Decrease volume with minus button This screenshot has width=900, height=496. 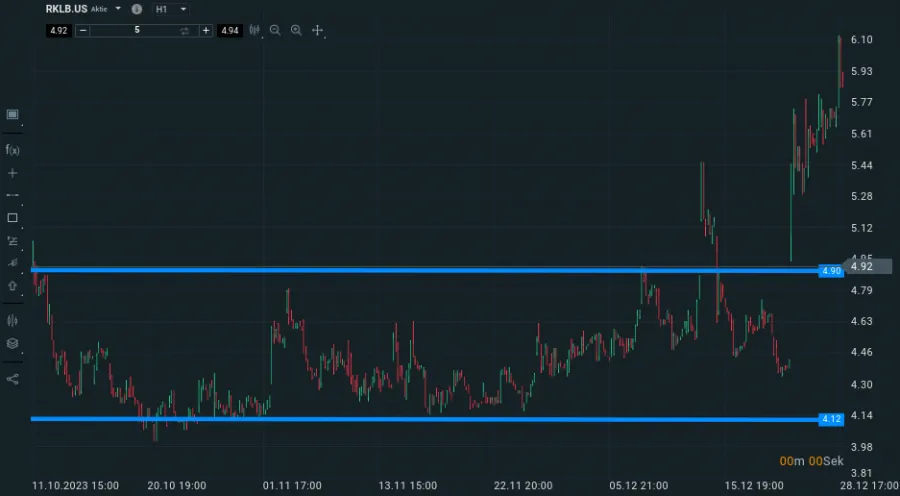click(x=83, y=30)
